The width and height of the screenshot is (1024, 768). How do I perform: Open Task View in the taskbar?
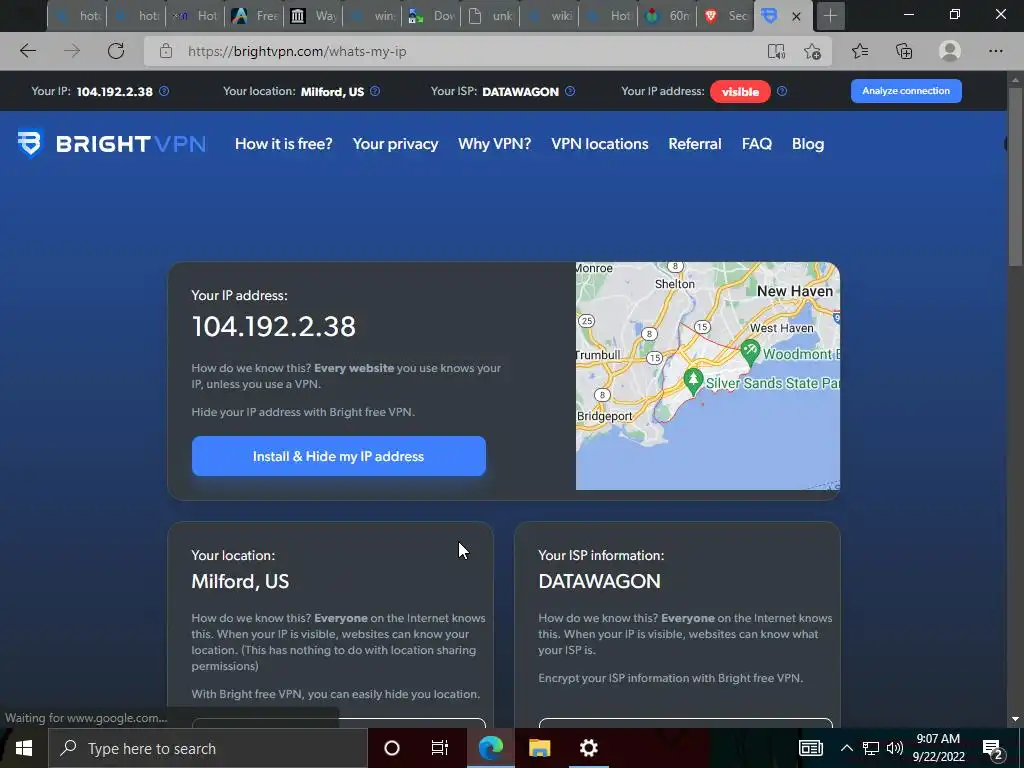pyautogui.click(x=440, y=748)
